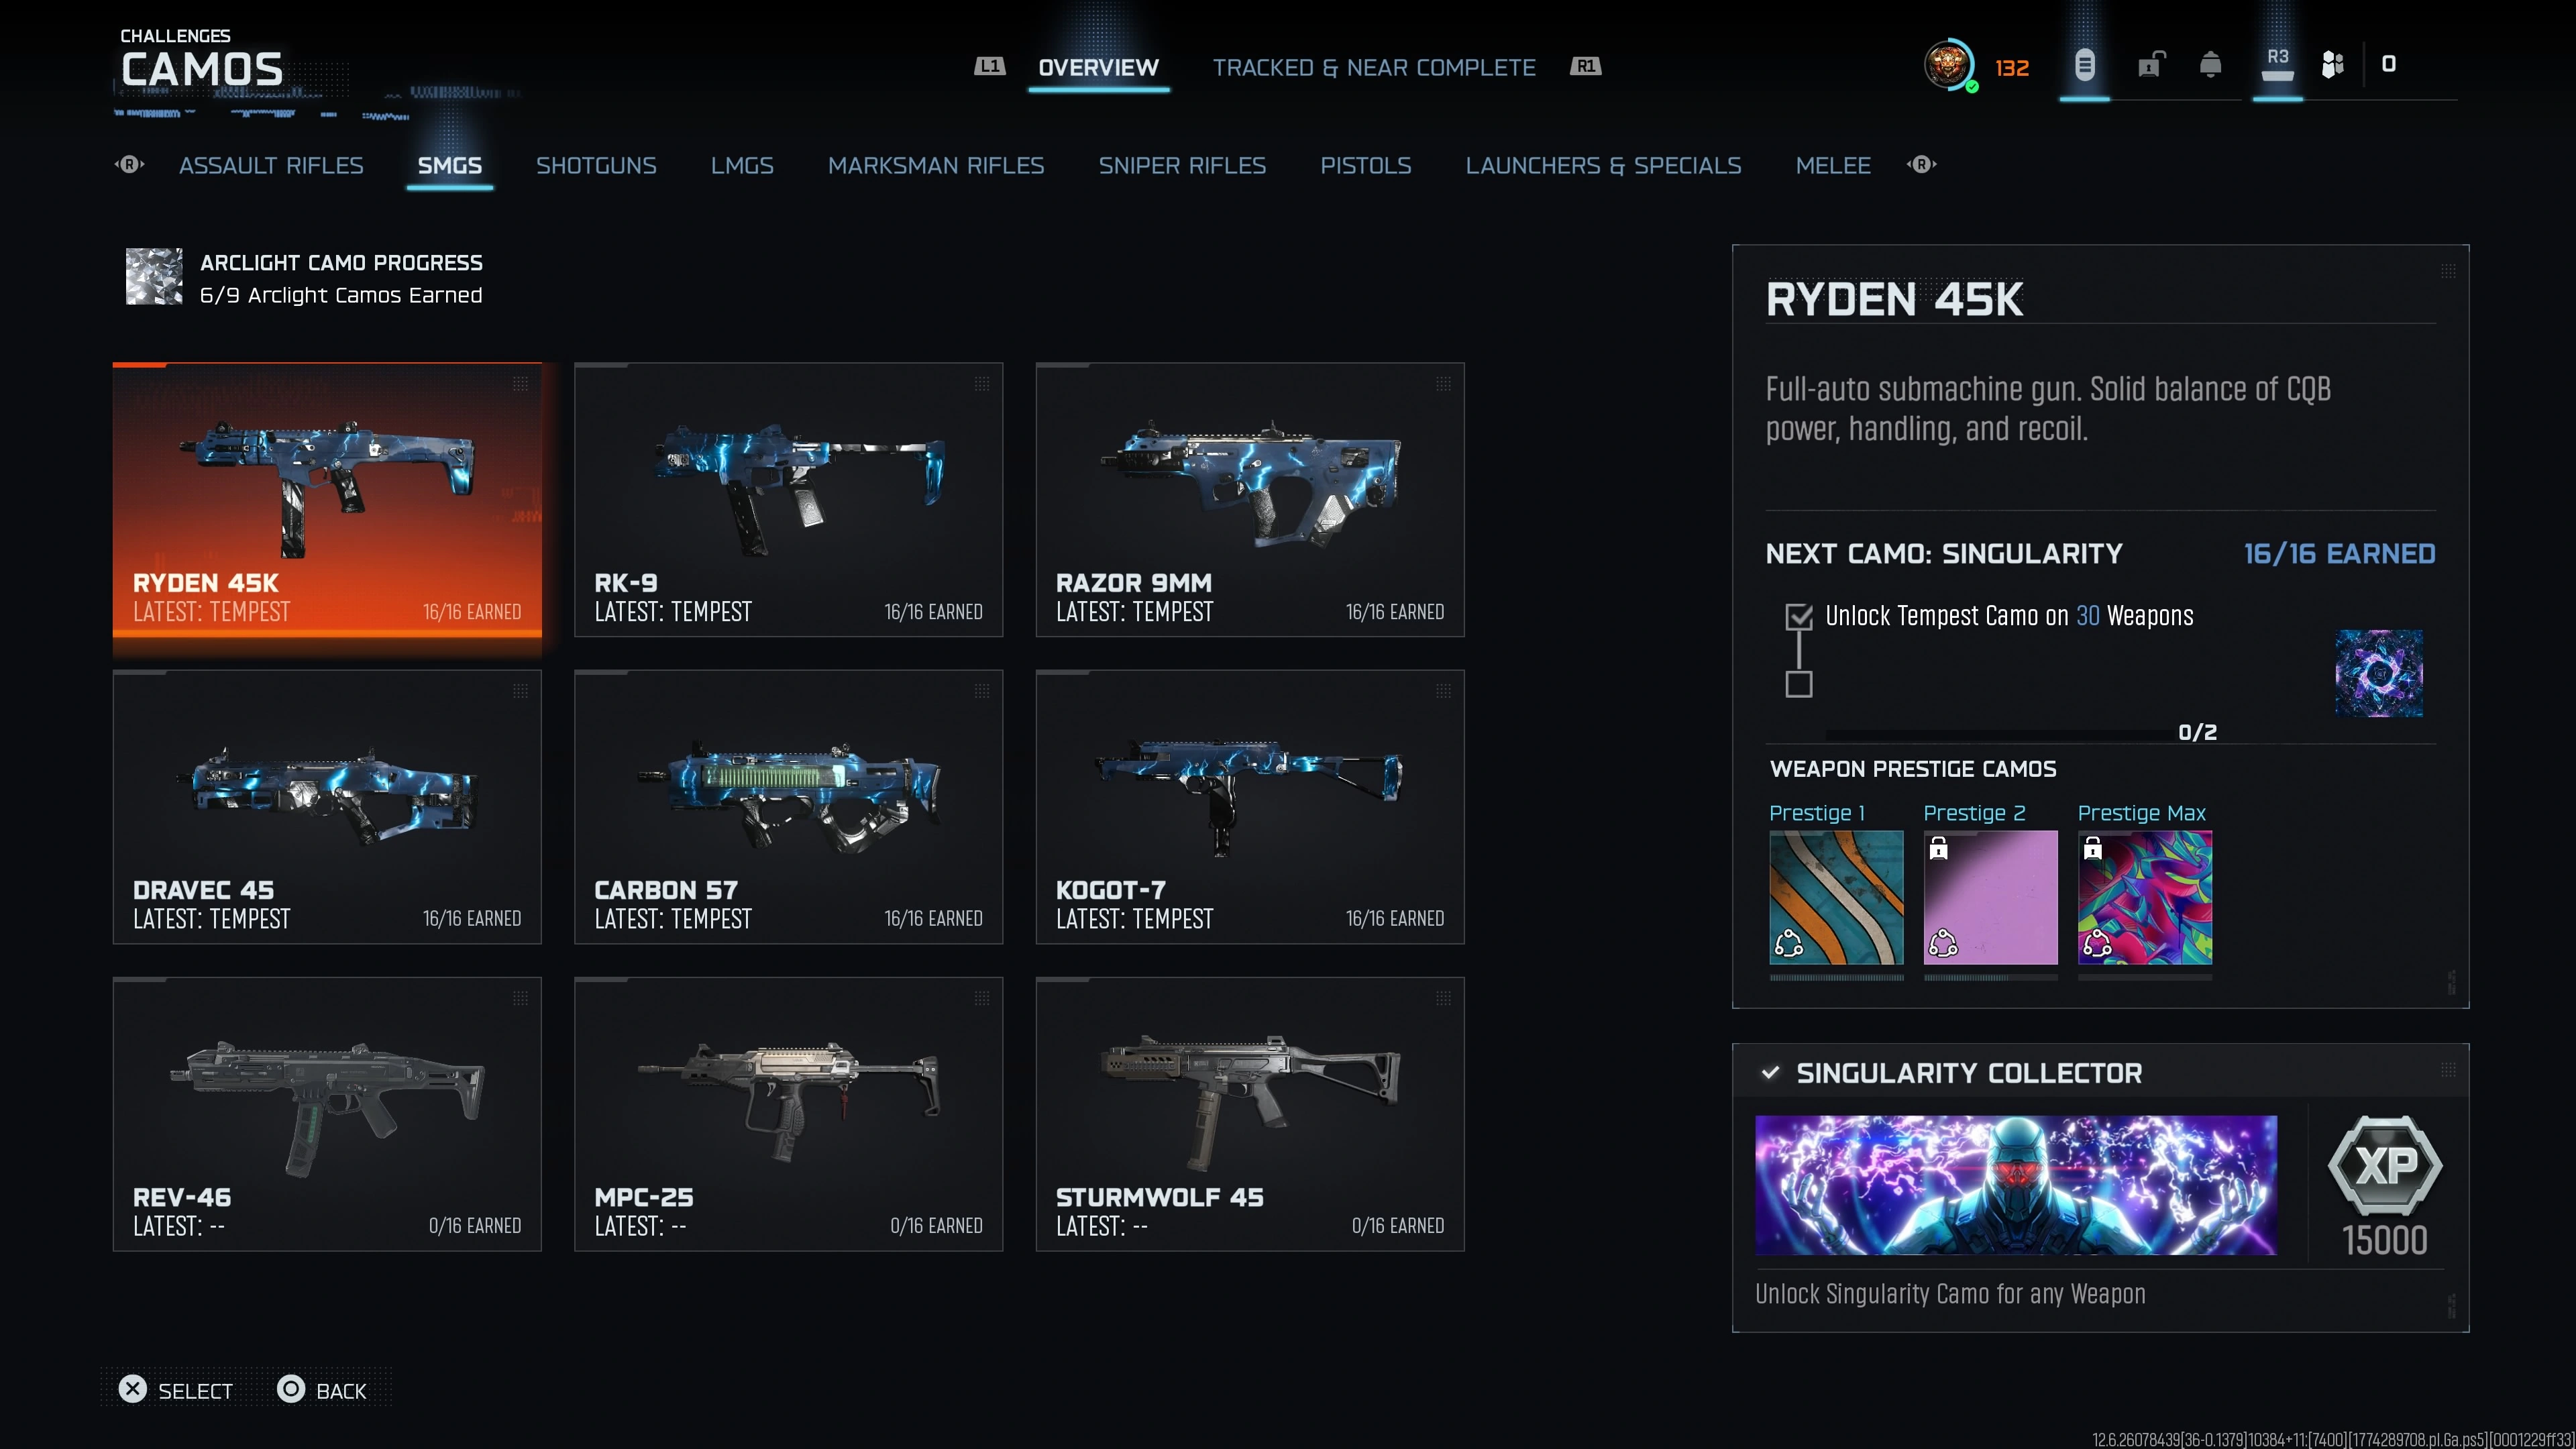The width and height of the screenshot is (2576, 1449).
Task: Select the Carbon 57 weapon card
Action: click(x=788, y=806)
